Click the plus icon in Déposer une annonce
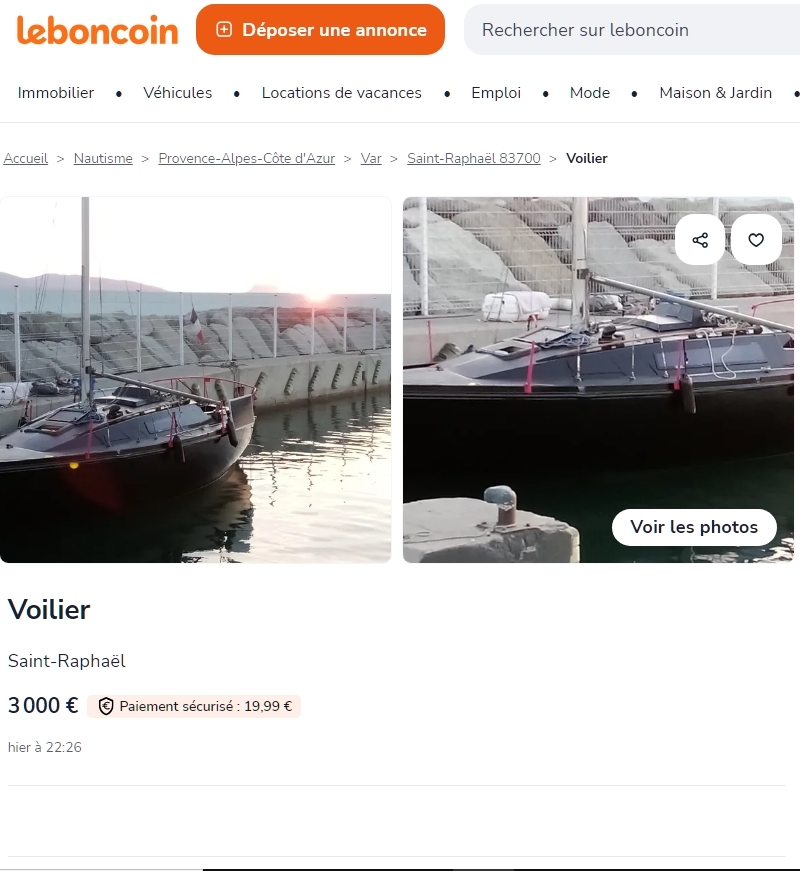 coord(224,30)
